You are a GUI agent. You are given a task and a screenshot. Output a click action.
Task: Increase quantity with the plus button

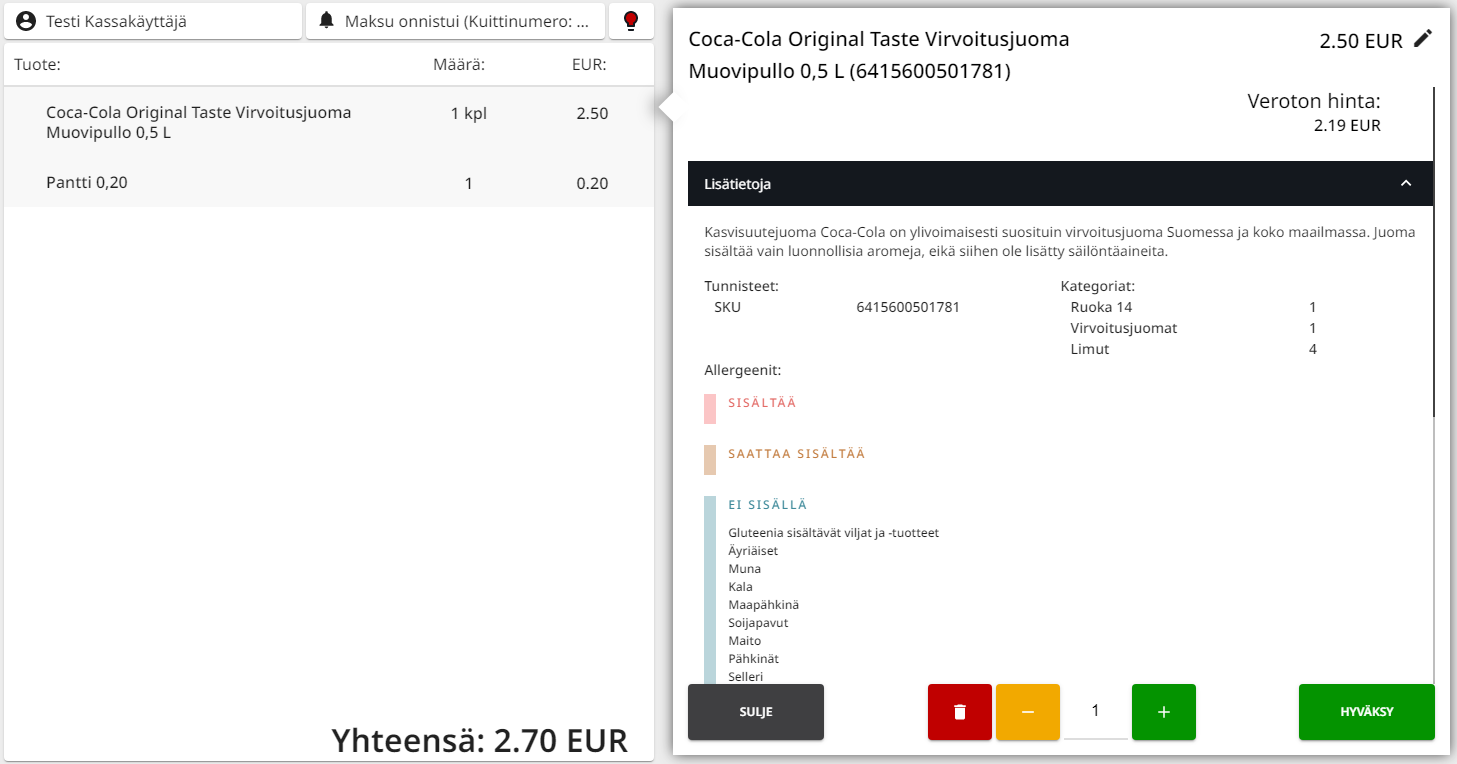1163,712
